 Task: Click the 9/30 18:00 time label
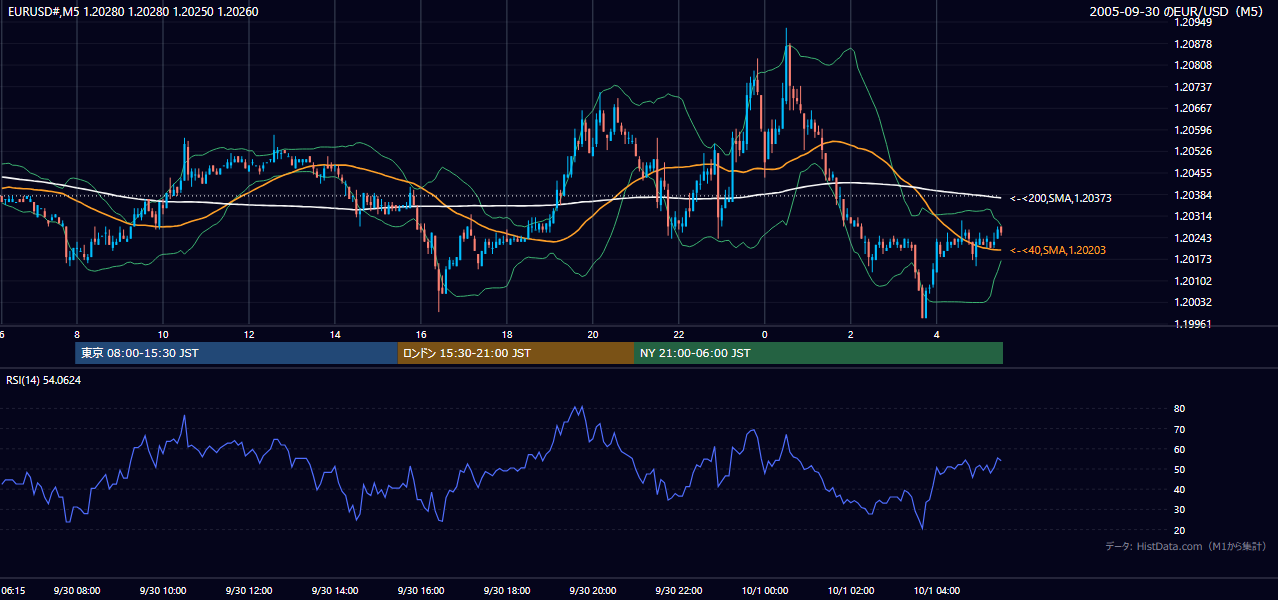pos(507,591)
